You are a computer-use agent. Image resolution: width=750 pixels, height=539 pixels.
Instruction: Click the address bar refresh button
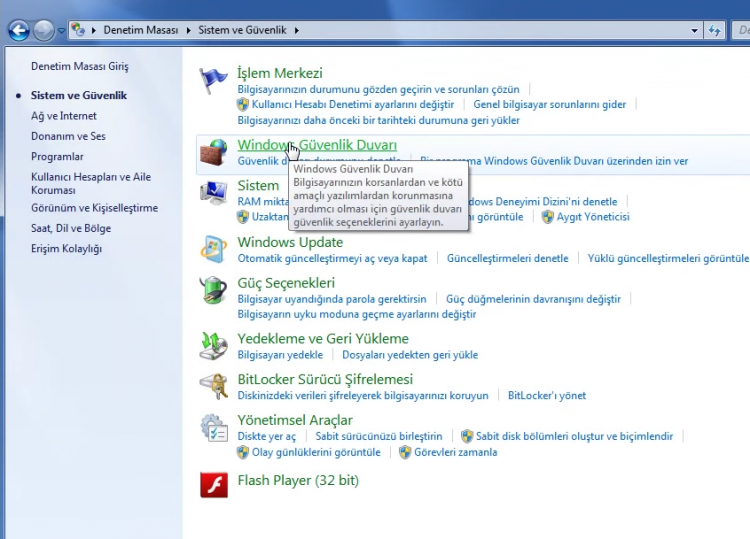(715, 31)
